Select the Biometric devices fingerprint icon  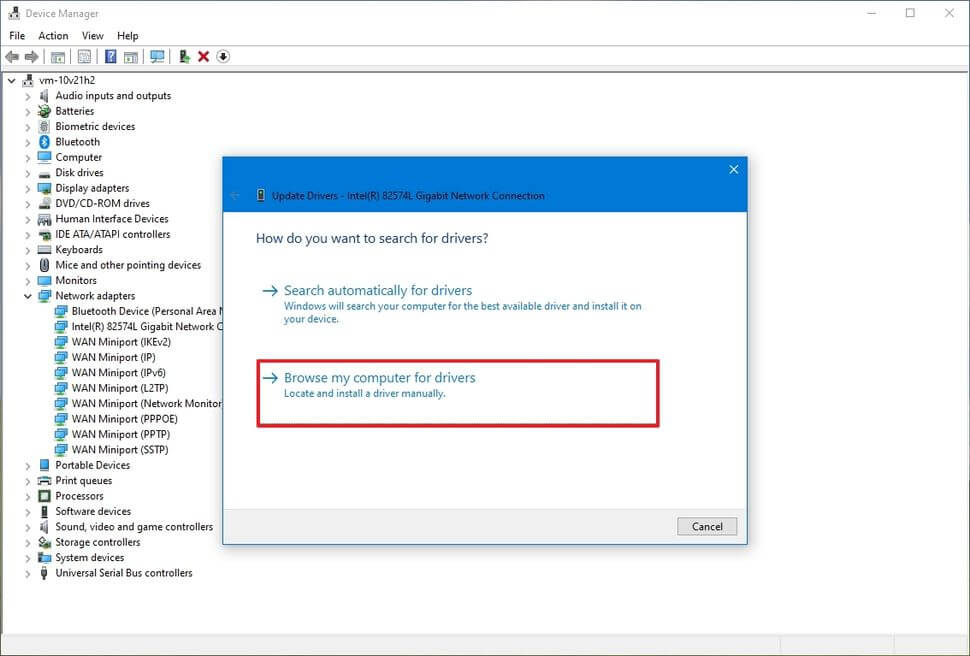tap(44, 126)
